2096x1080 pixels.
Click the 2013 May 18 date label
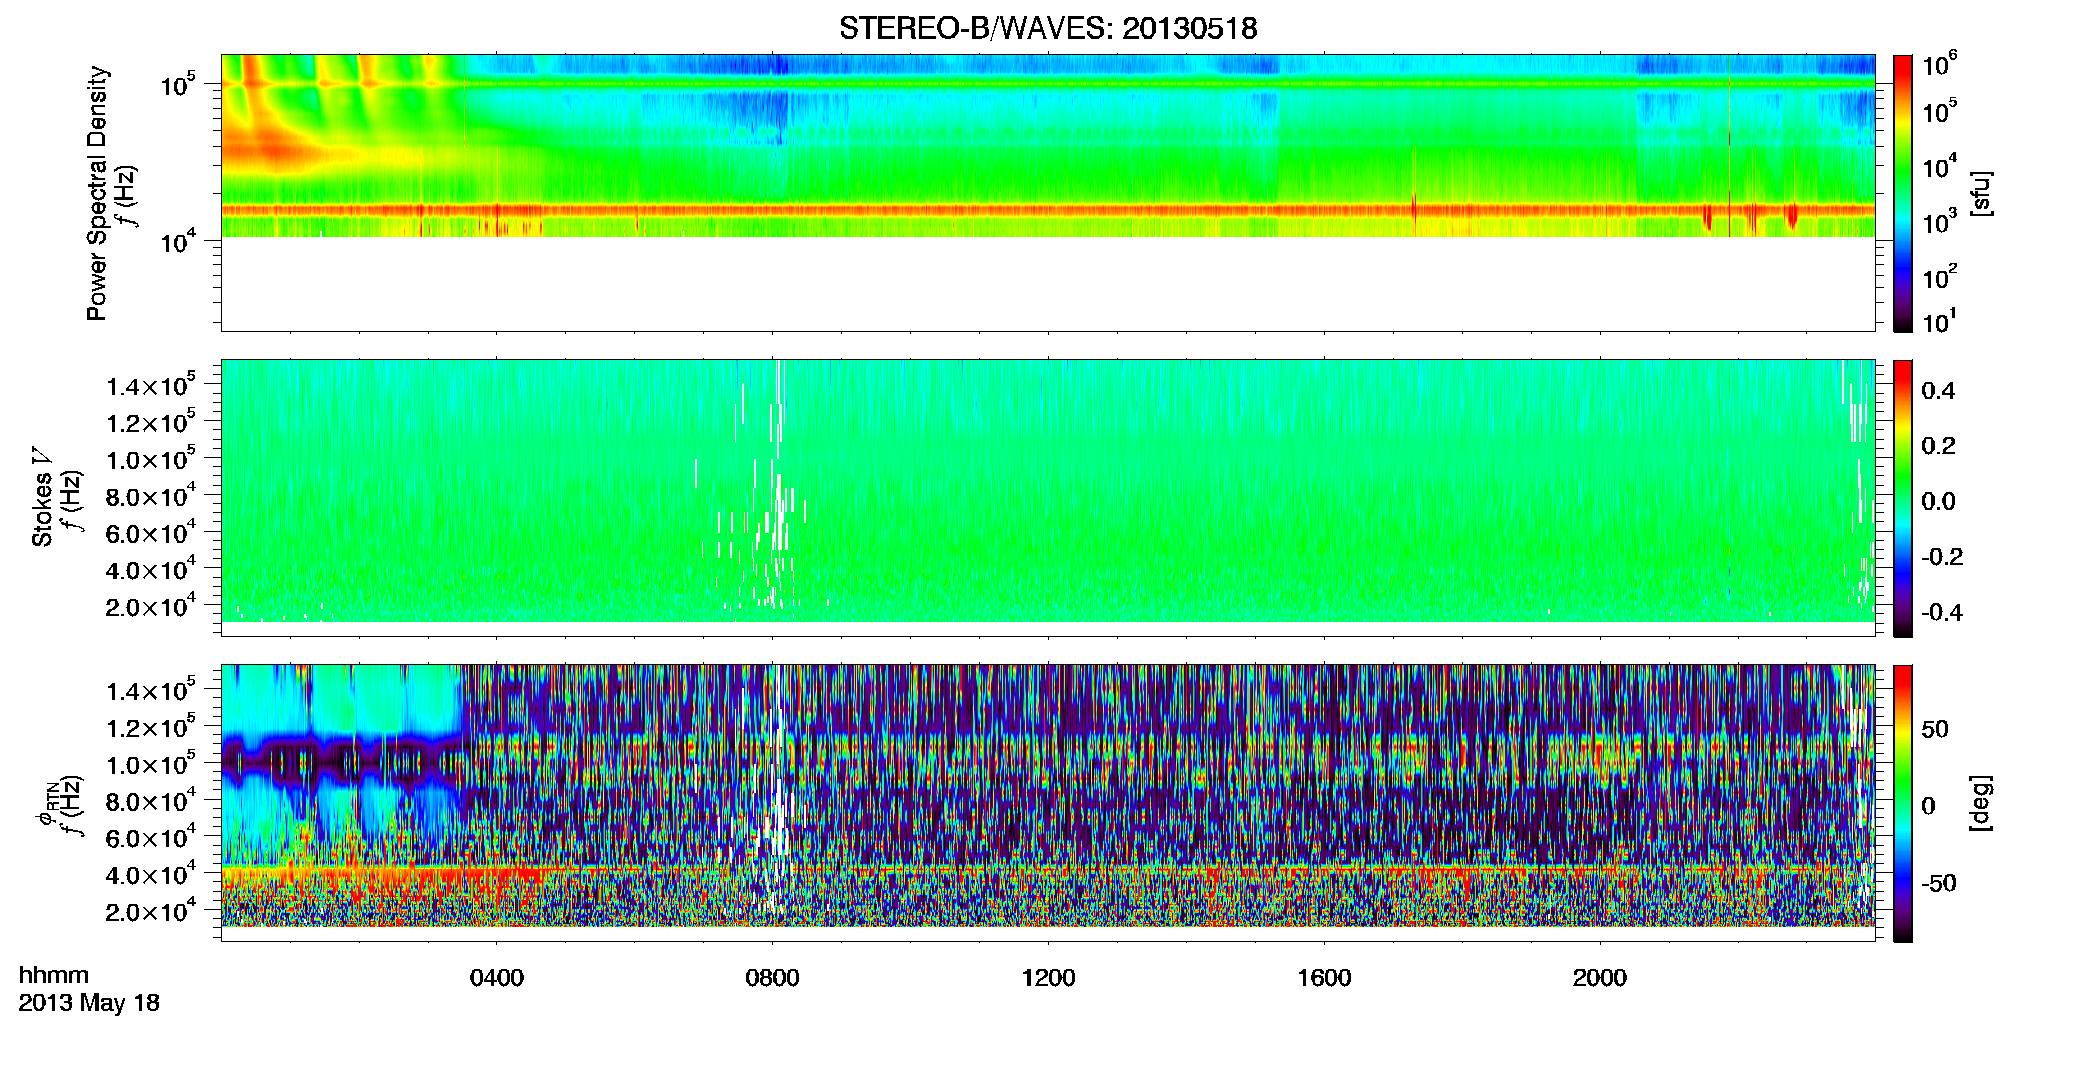pyautogui.click(x=89, y=1003)
